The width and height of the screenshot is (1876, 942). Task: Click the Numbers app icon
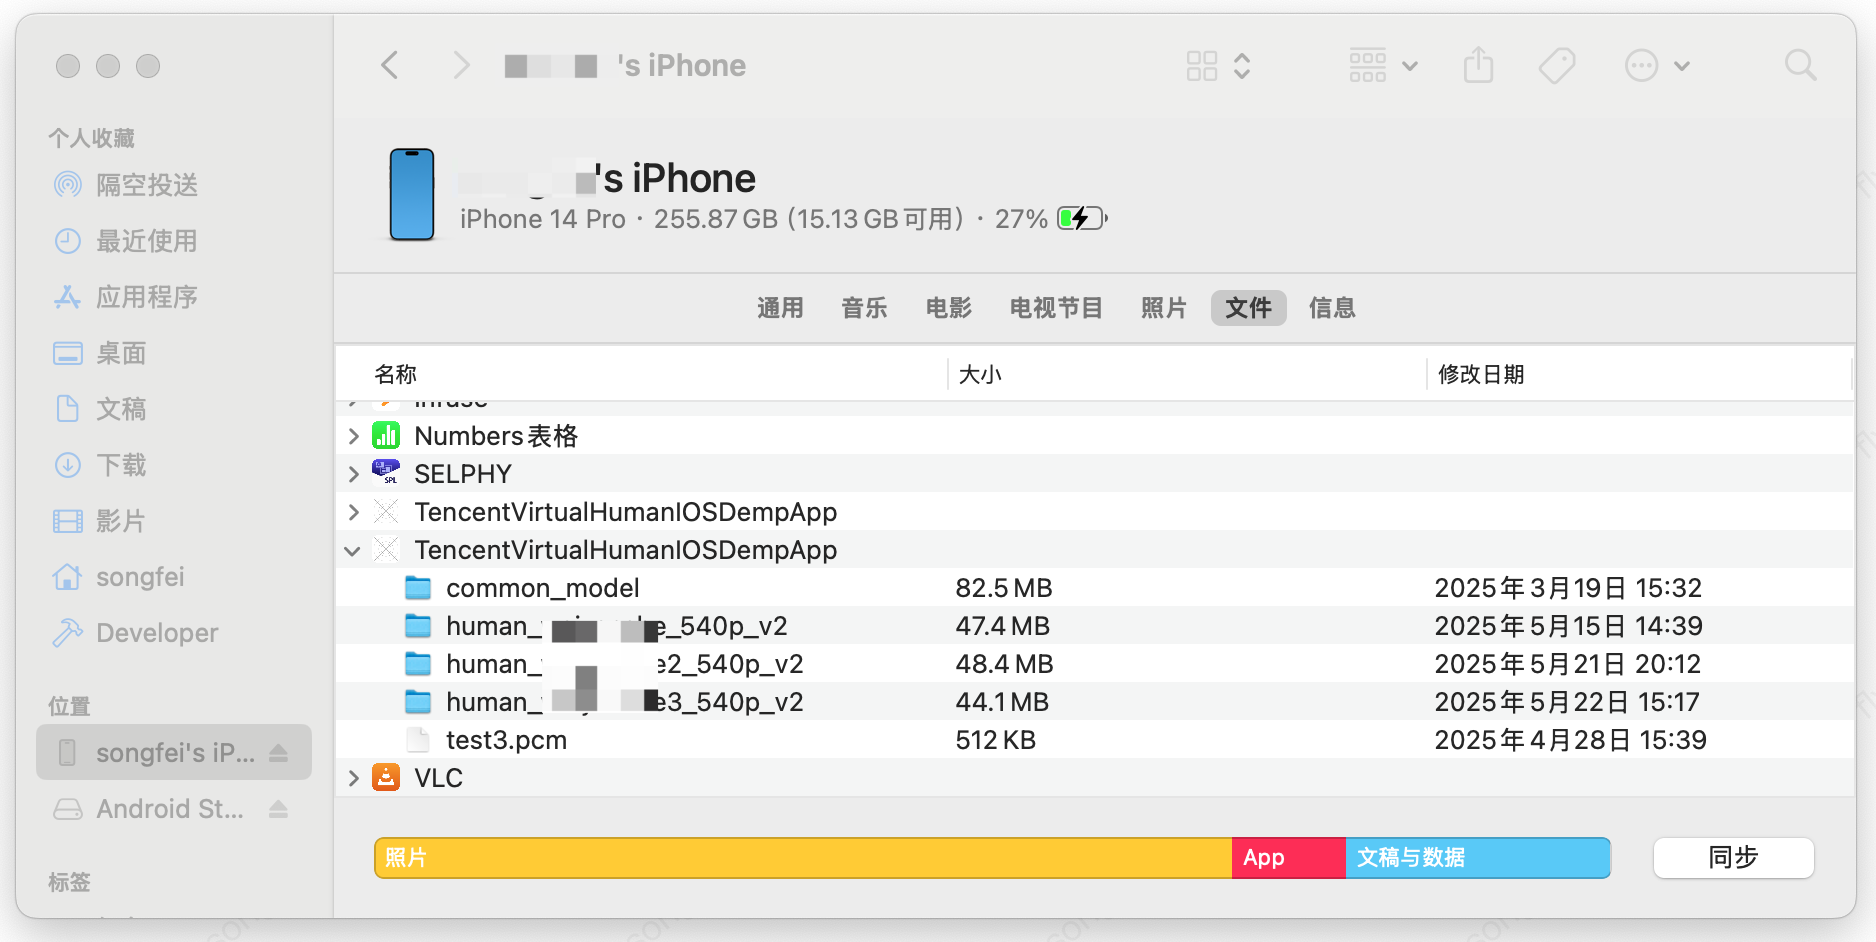pos(386,436)
